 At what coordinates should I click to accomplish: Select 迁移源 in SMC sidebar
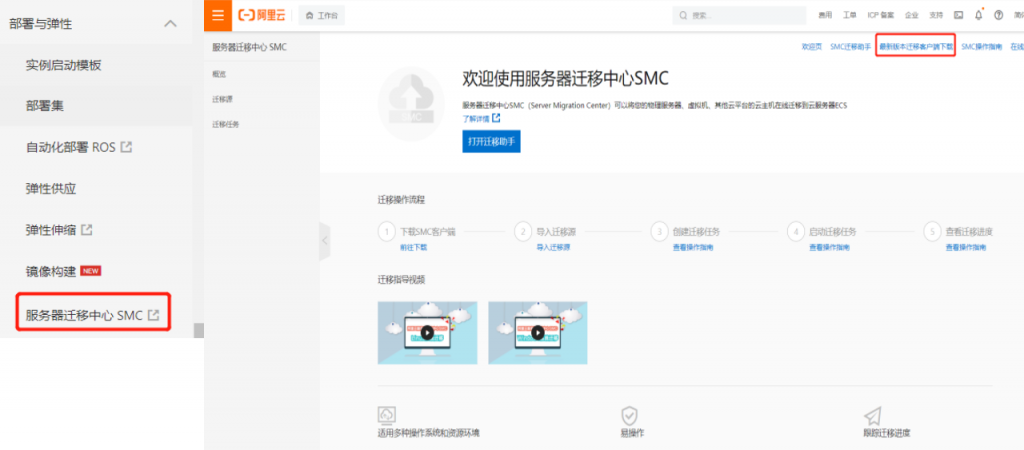tap(222, 99)
